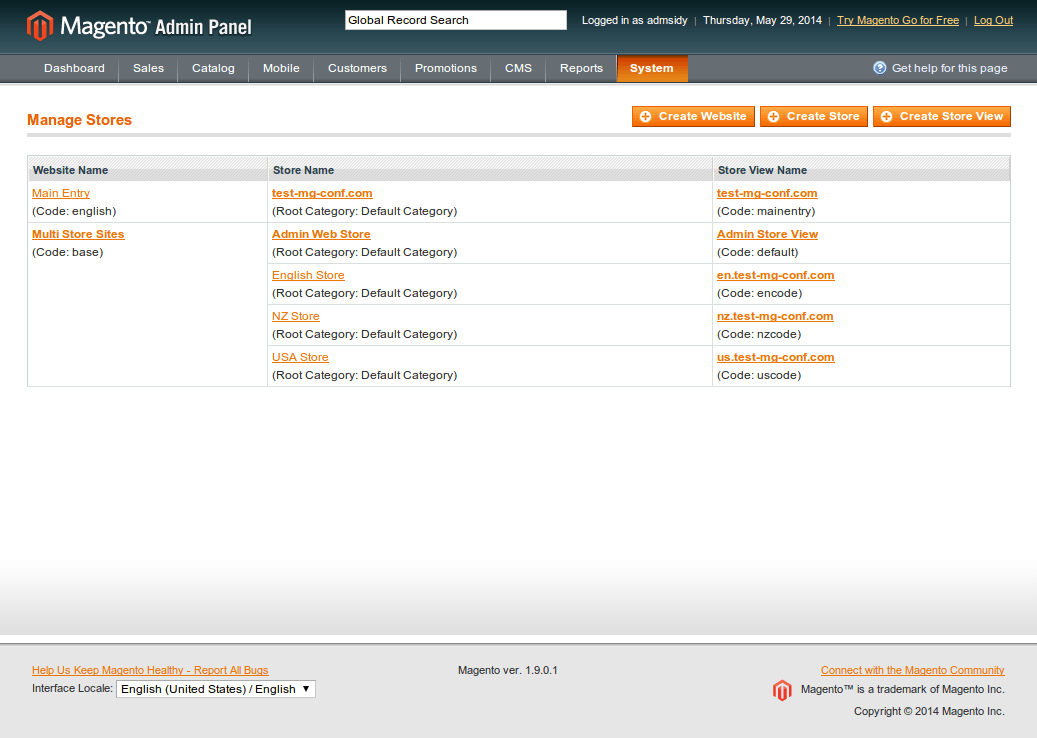
Task: Click Try Magento Go for Free link
Action: (897, 20)
